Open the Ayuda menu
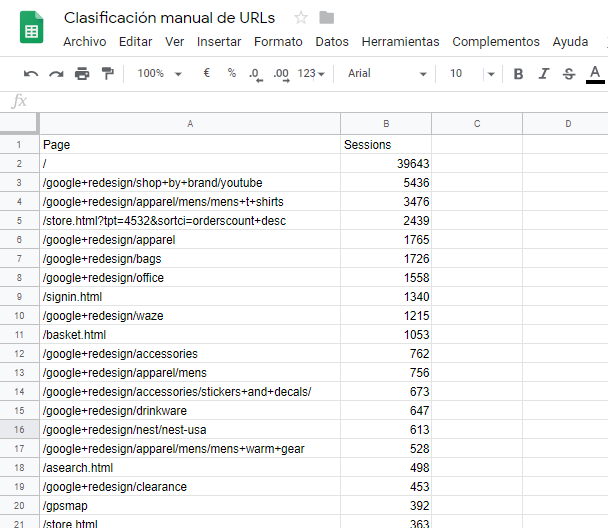 pyautogui.click(x=570, y=41)
